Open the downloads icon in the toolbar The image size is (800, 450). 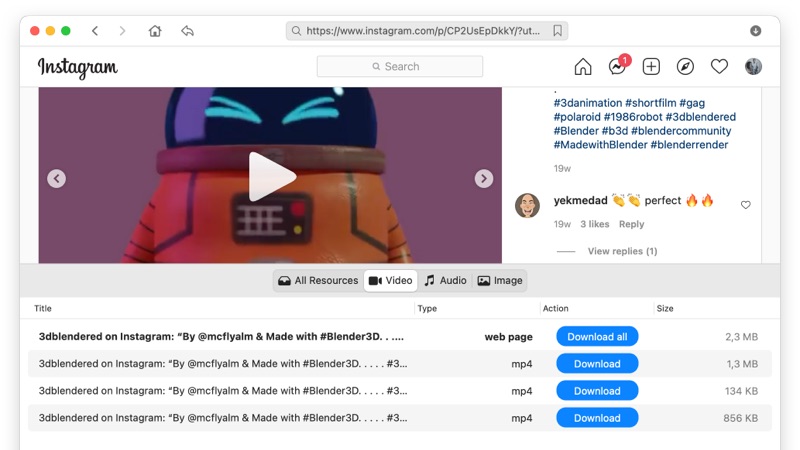click(x=756, y=31)
